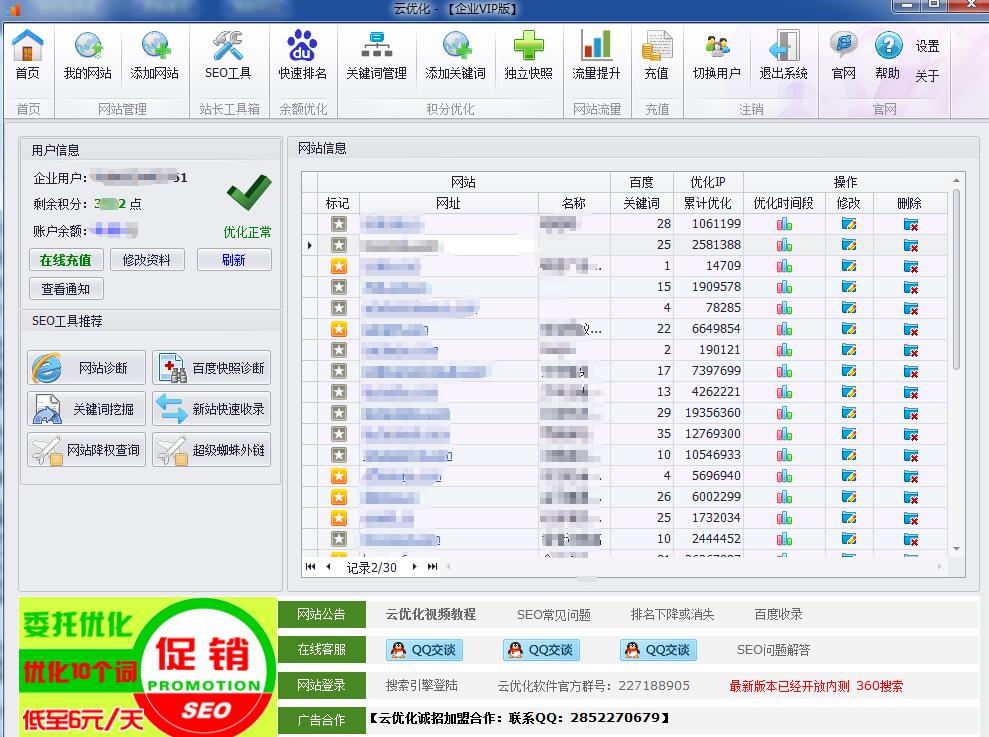989x737 pixels.
Task: Click scrollbar down arrow in website table
Action: pos(956,549)
